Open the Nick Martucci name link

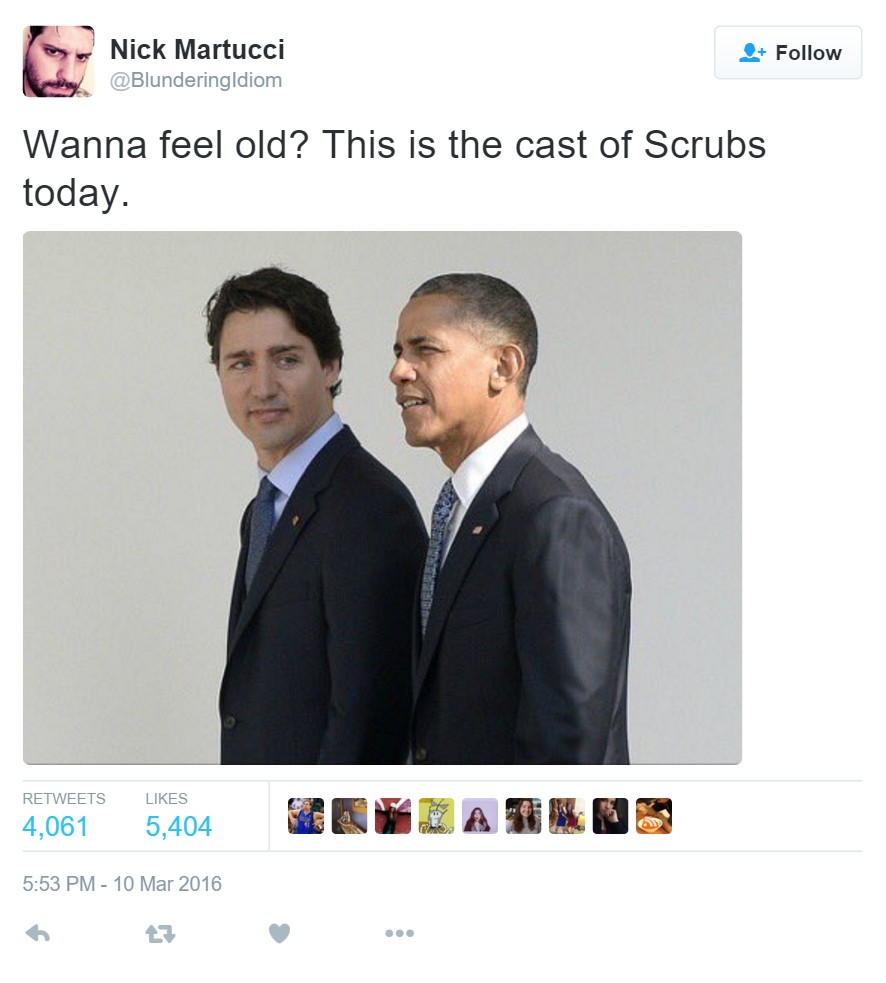pos(197,50)
